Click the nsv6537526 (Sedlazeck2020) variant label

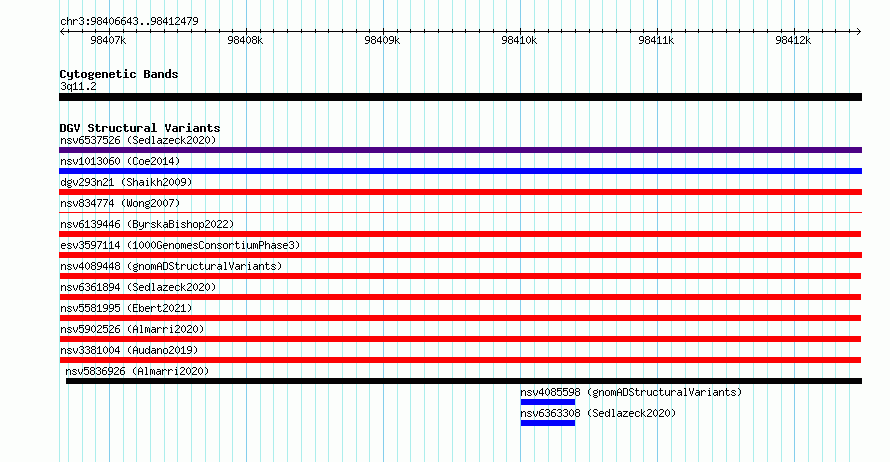click(138, 140)
